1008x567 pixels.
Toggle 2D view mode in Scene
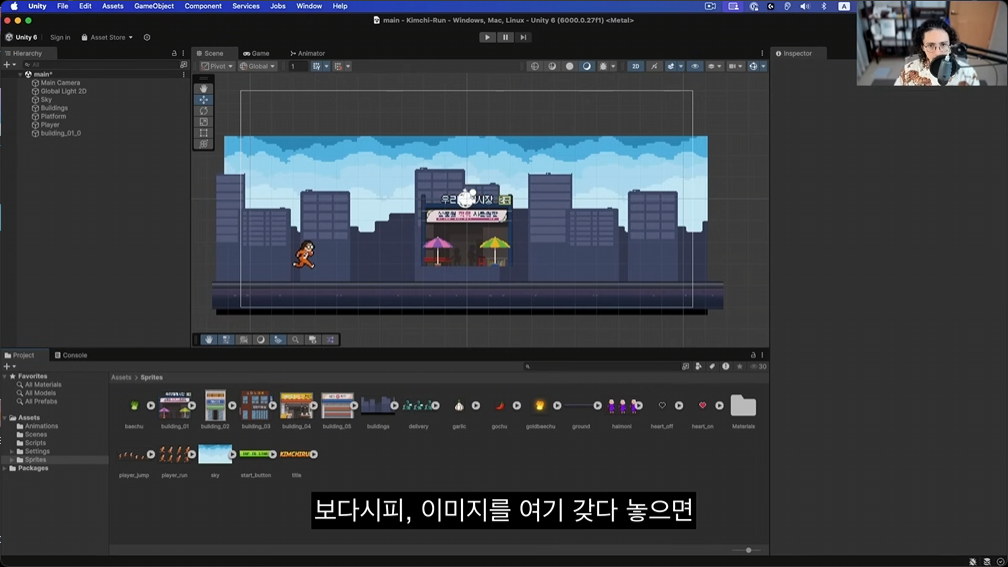pos(635,66)
